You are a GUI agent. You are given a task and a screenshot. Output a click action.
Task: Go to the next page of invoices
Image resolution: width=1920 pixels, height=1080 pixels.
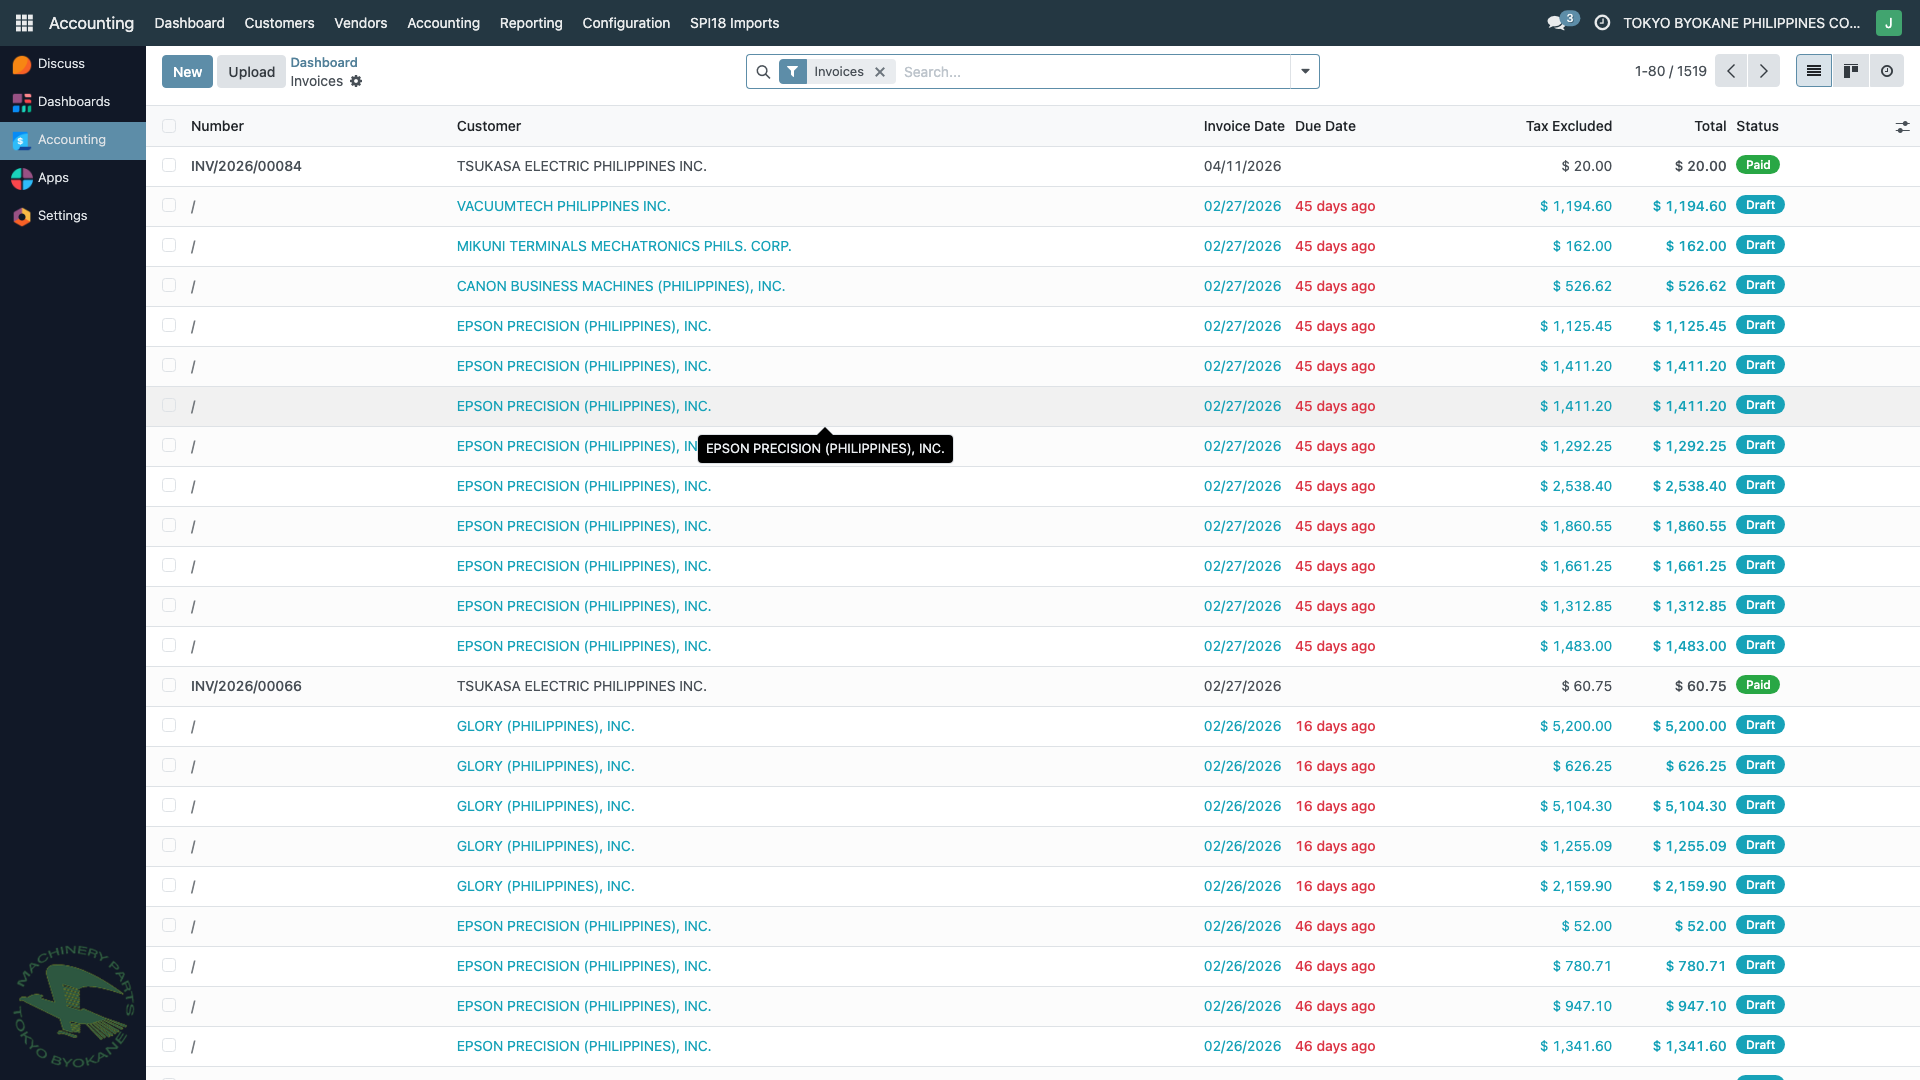pos(1763,71)
